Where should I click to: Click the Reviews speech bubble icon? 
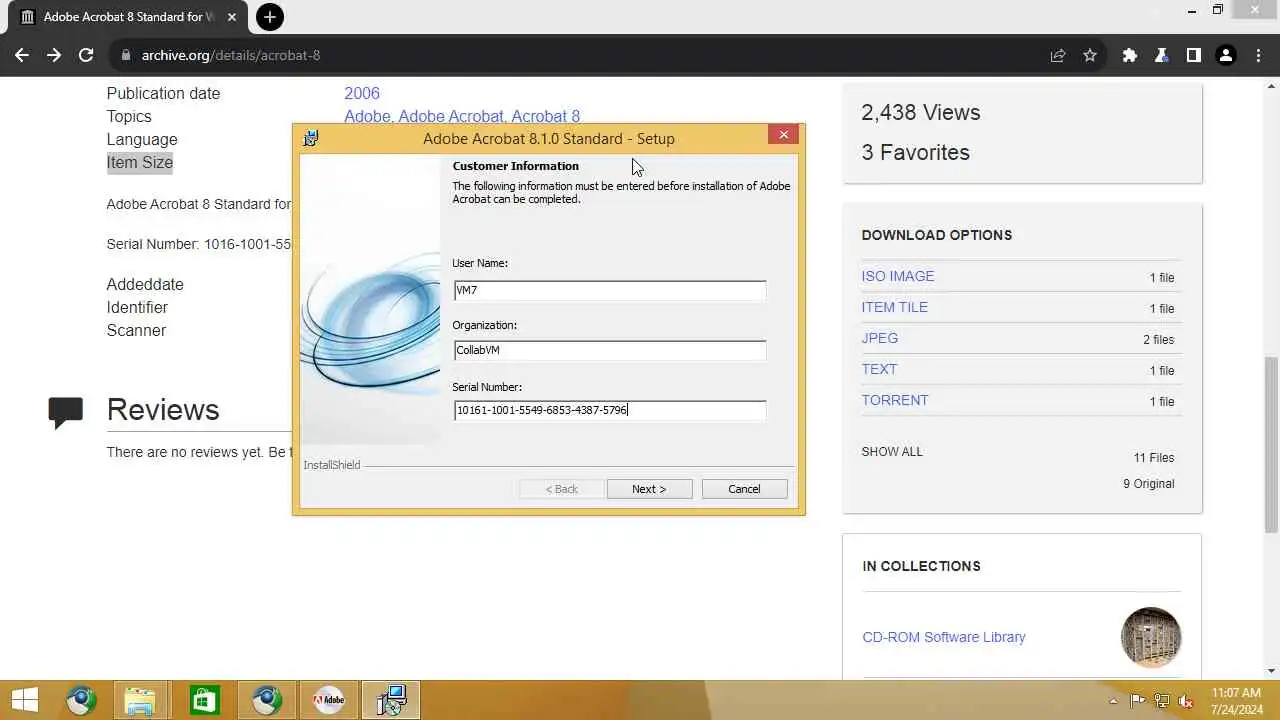coord(66,412)
